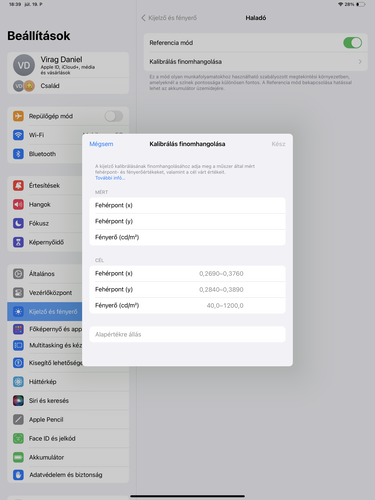Tap the Wi-Fi status bar indicator
Image resolution: width=375 pixels, height=500 pixels.
pos(340,4)
